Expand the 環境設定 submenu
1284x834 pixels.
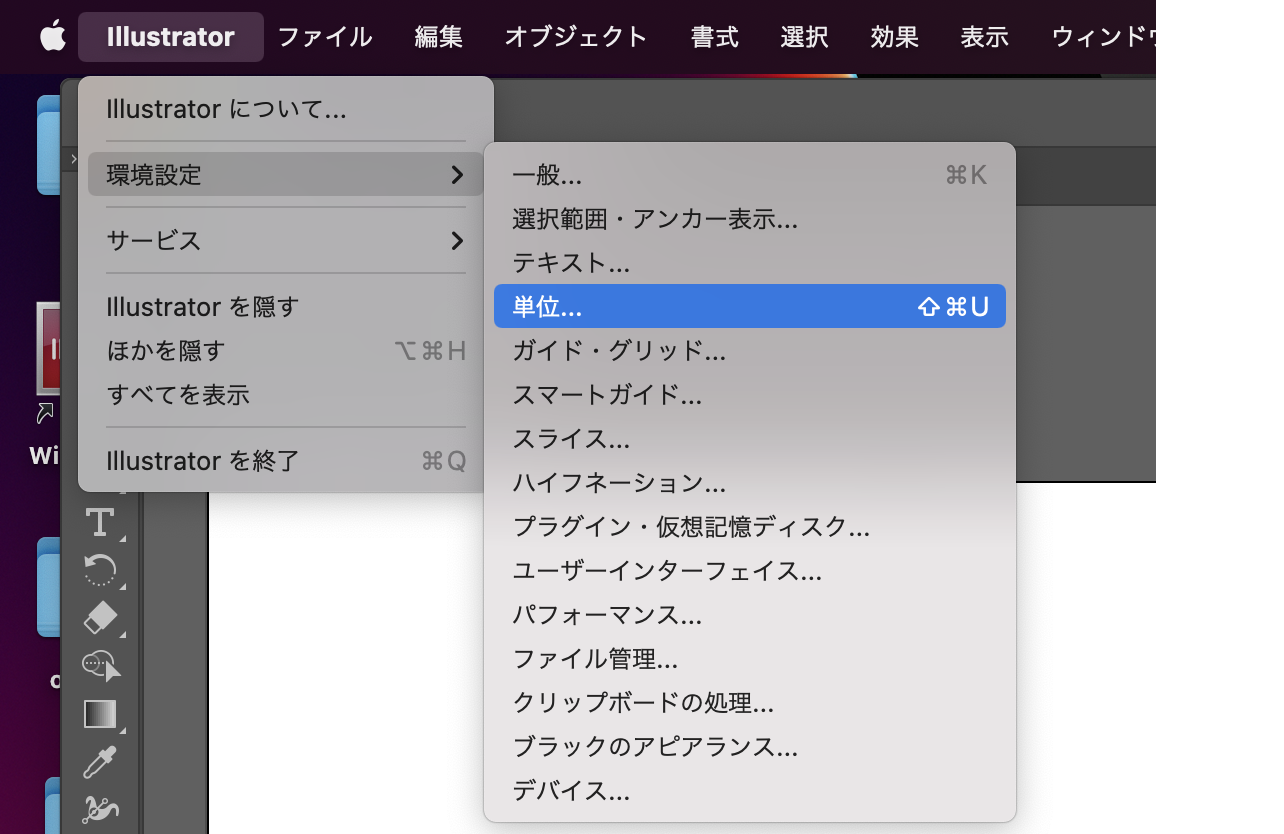point(286,175)
